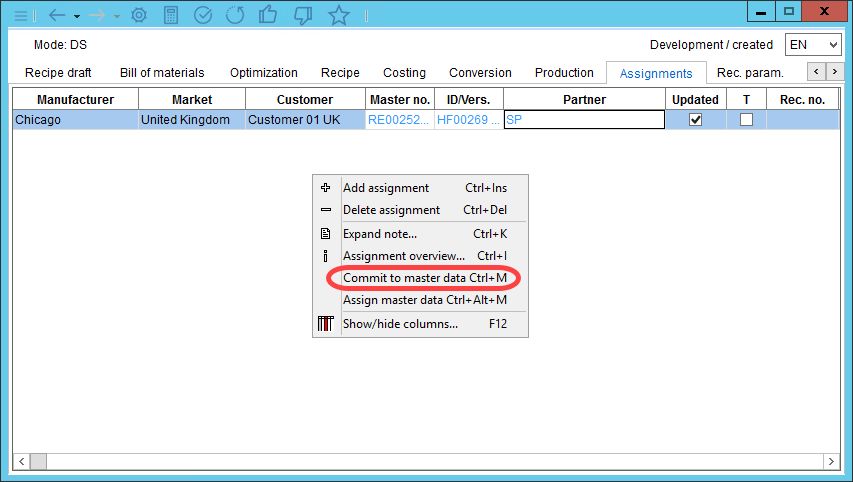Click the Partner column header

(x=584, y=100)
